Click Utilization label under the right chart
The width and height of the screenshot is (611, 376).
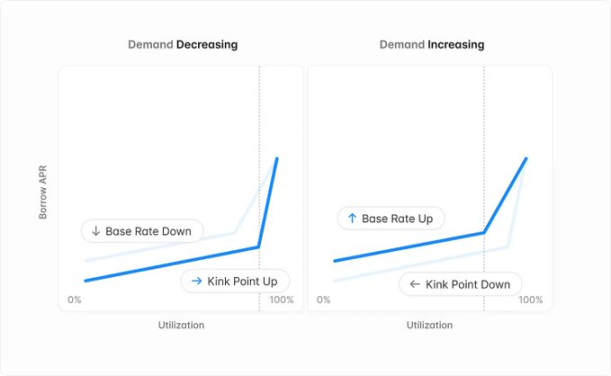[430, 325]
